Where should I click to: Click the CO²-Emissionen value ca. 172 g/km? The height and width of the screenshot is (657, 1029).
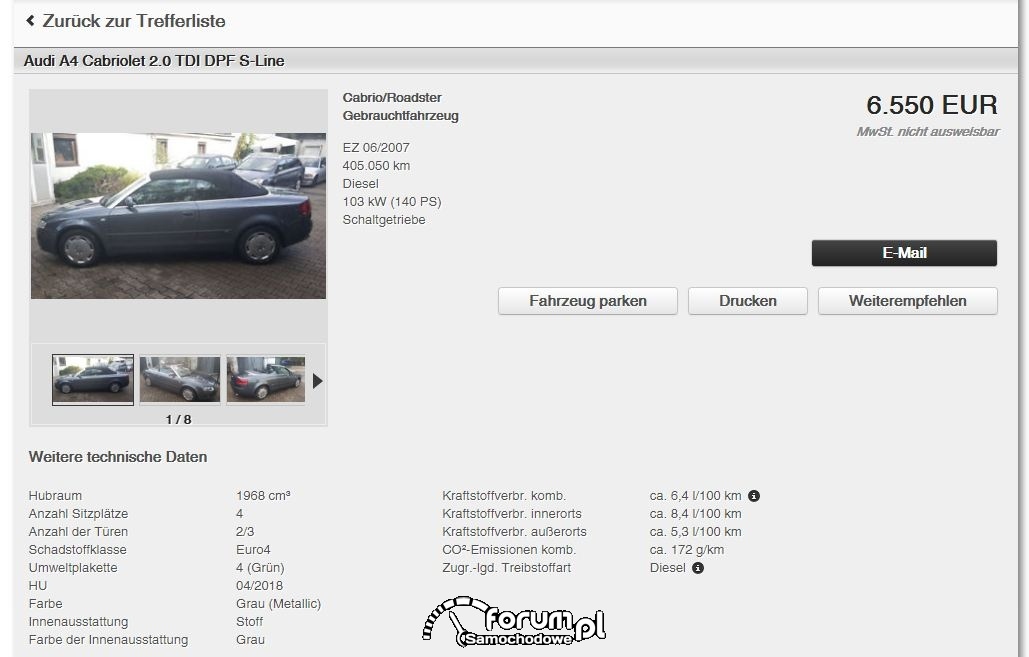click(x=687, y=550)
